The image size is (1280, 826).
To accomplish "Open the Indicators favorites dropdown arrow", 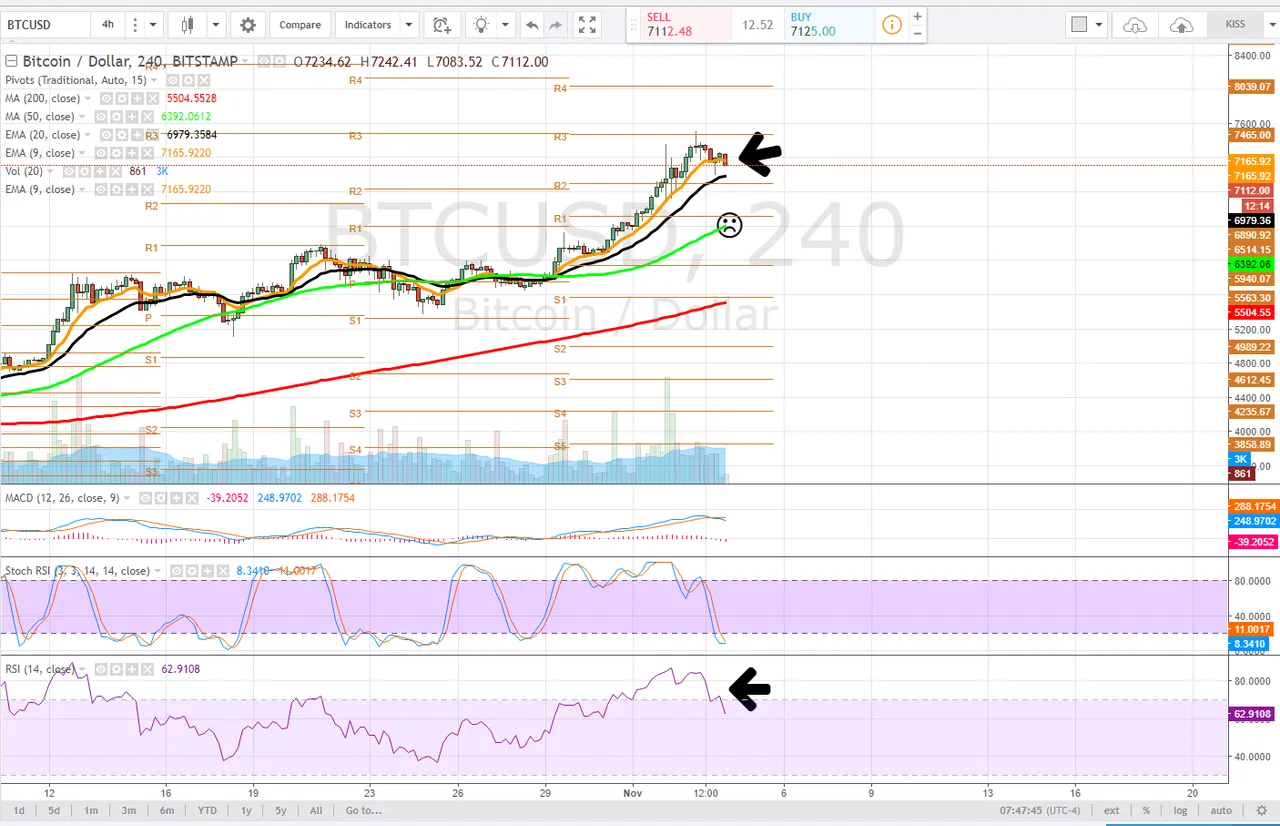I will click(x=408, y=25).
